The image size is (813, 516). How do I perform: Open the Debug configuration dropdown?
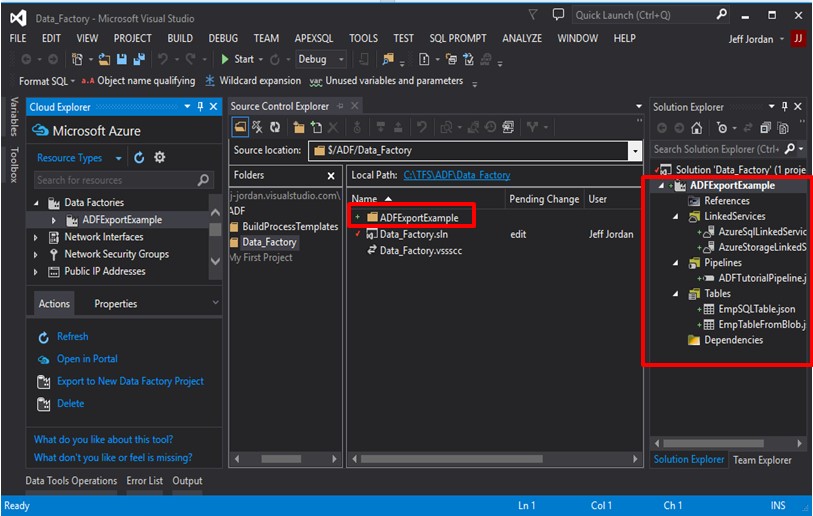point(341,60)
